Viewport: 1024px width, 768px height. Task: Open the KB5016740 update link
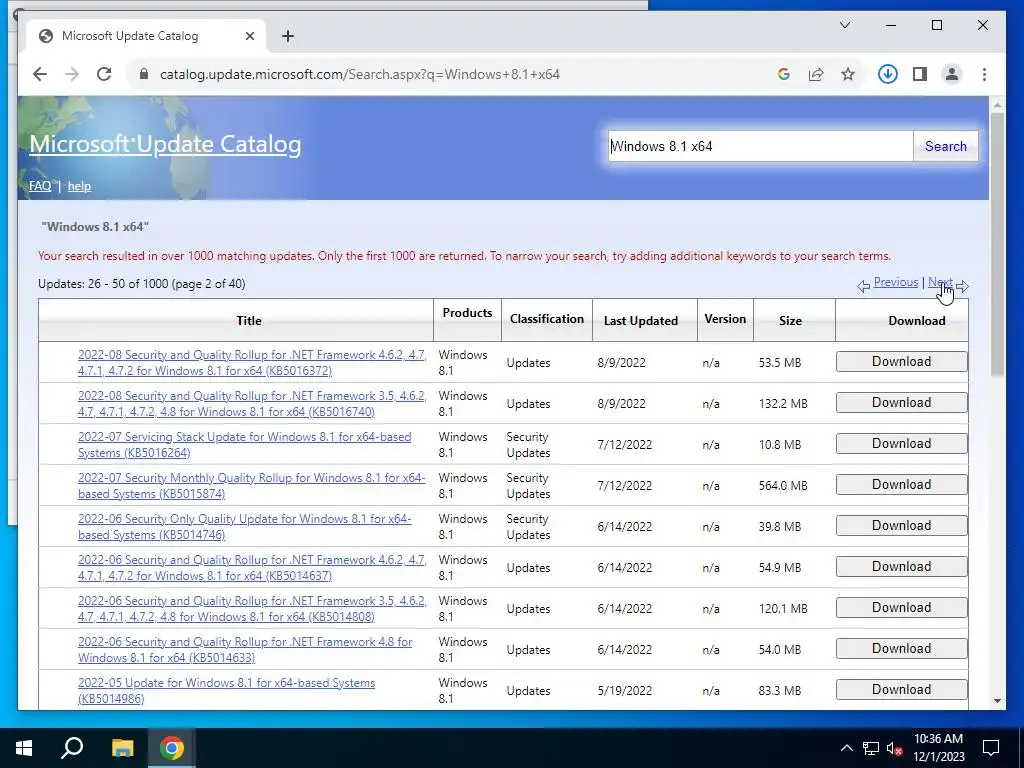click(x=252, y=404)
